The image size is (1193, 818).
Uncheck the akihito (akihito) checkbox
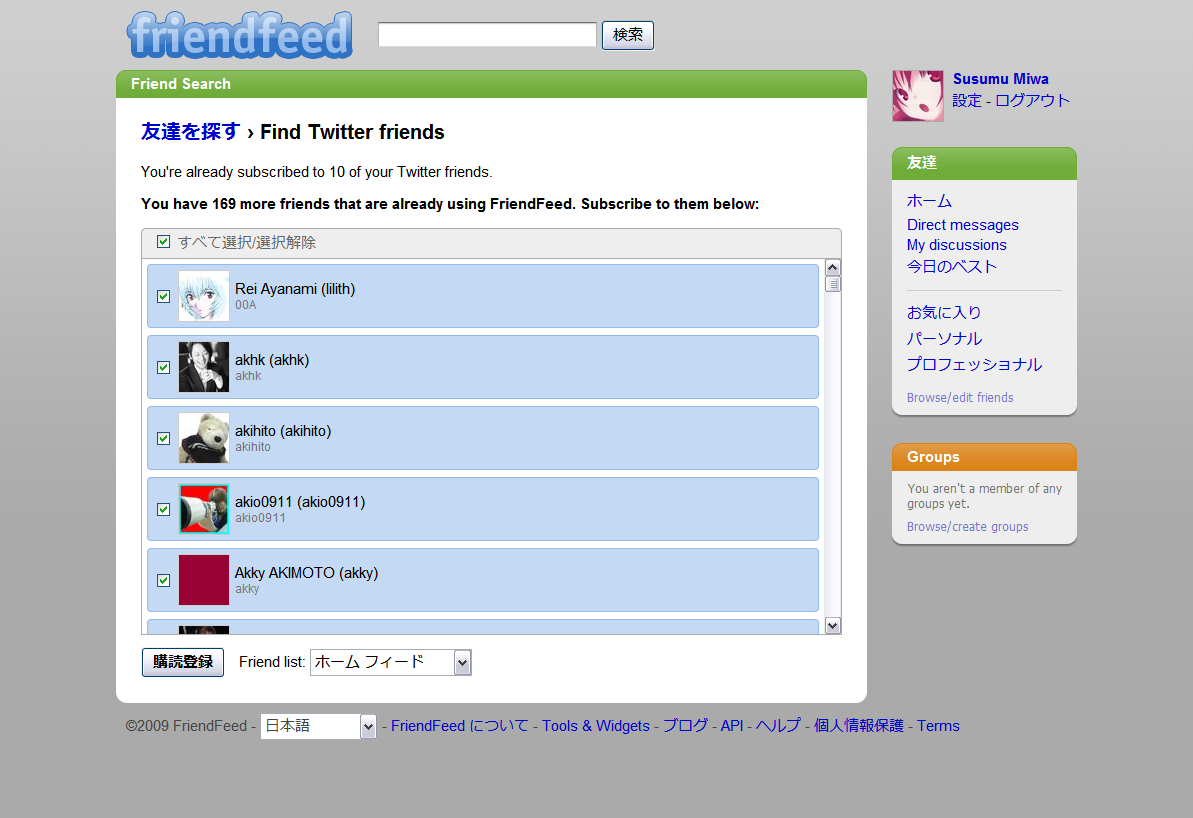(x=163, y=438)
